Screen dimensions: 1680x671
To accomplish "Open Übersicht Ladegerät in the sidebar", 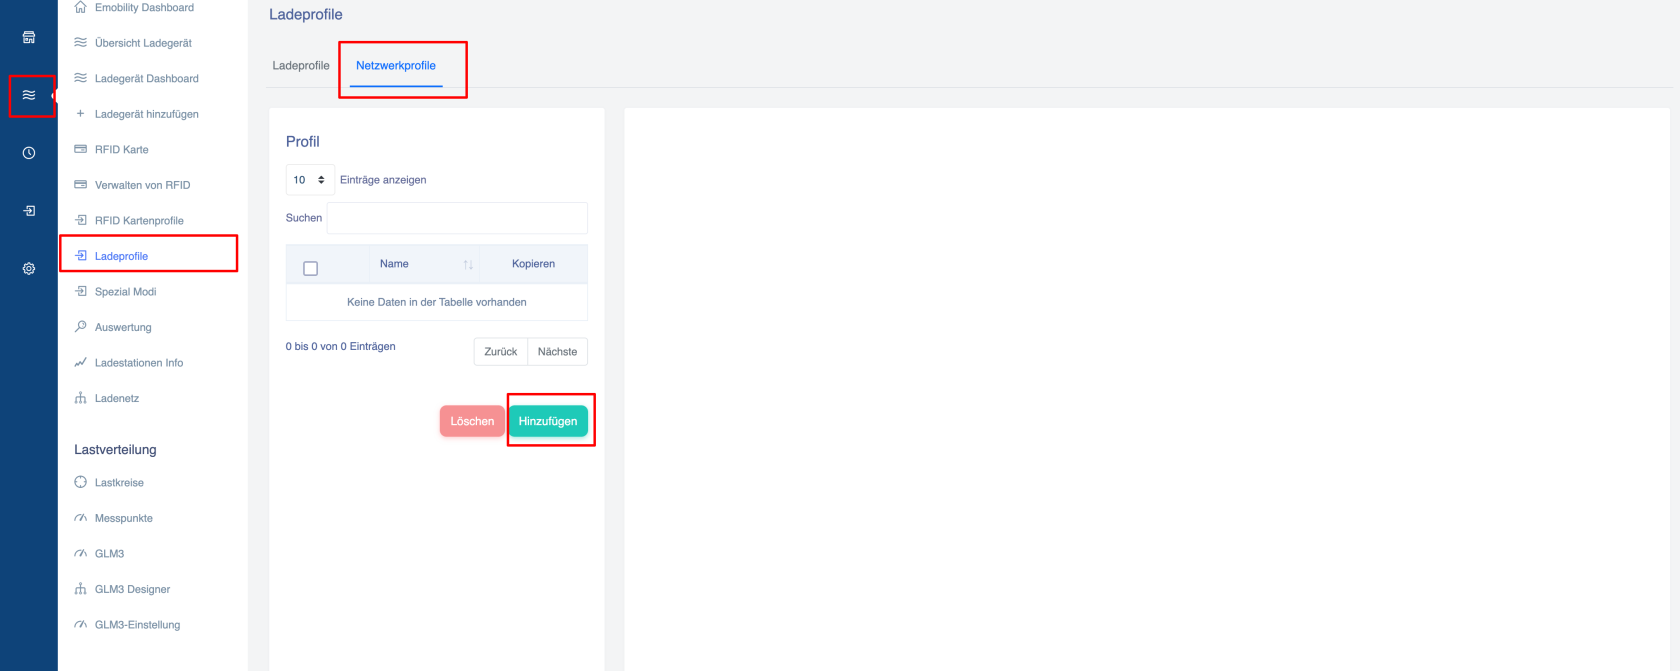I will (143, 43).
